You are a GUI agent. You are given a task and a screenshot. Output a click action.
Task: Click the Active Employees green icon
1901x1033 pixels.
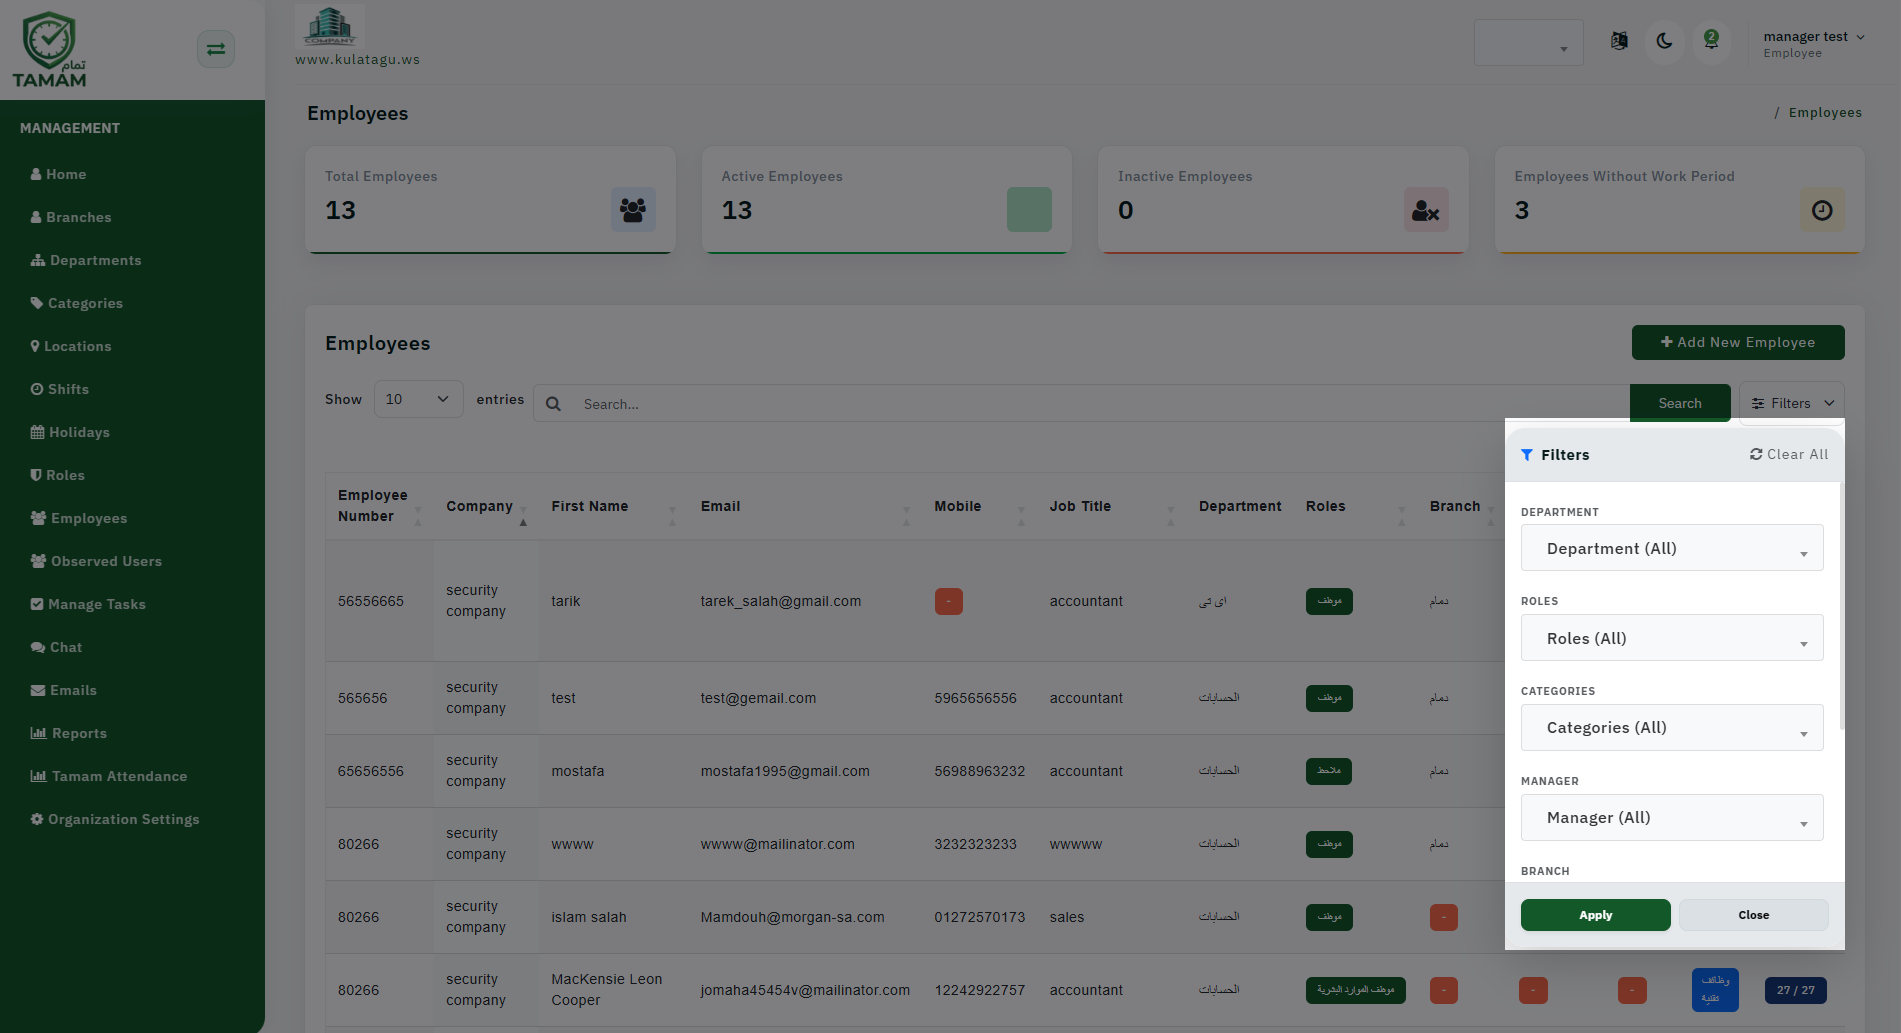coord(1029,210)
